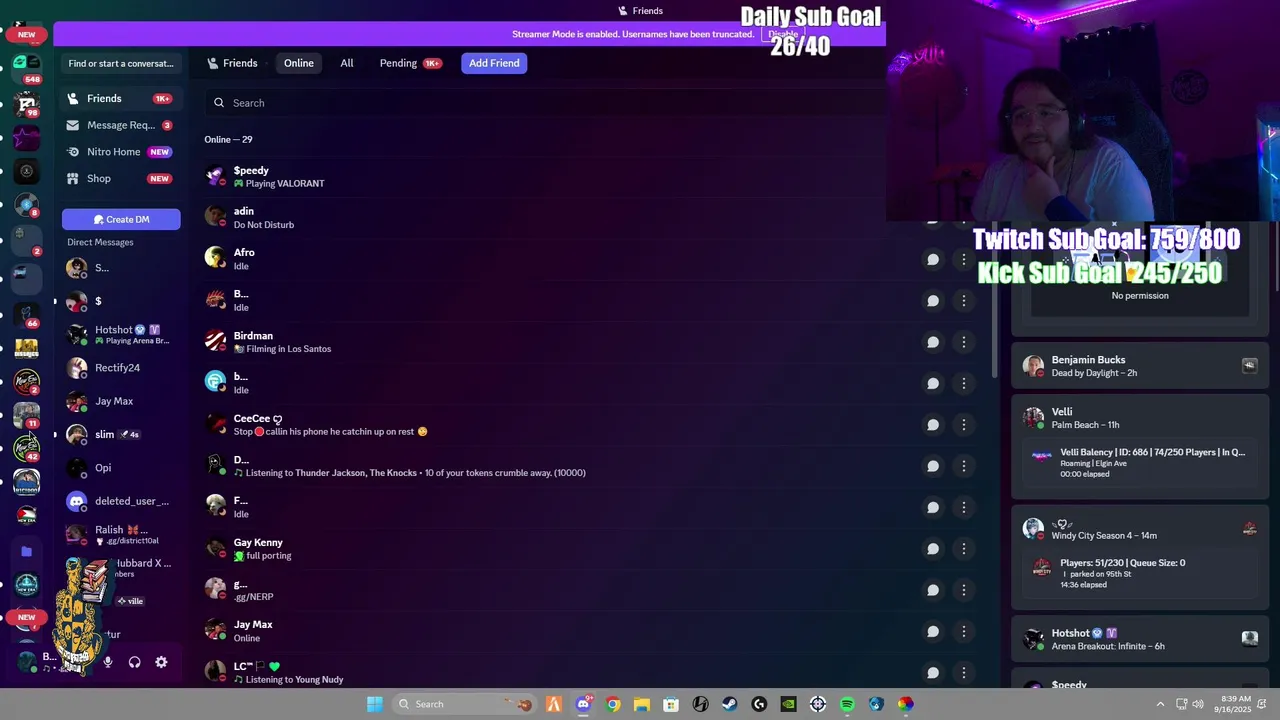Show hidden system tray icons chevron
Image resolution: width=1280 pixels, height=720 pixels.
coord(1160,704)
